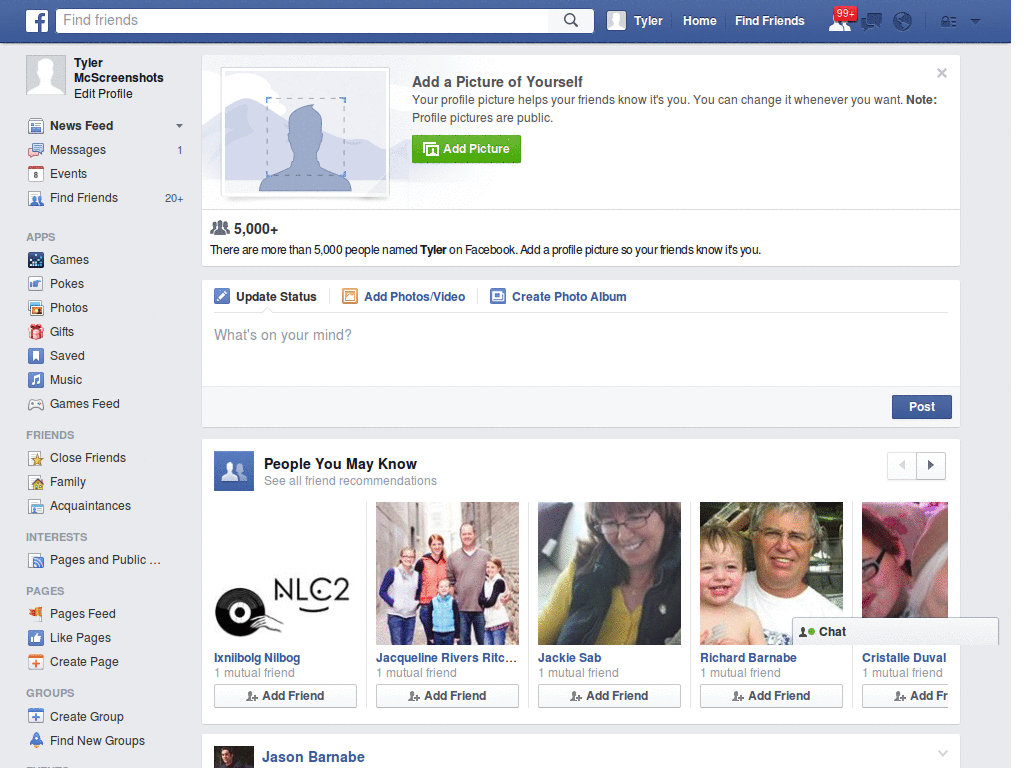
Task: Click the profile picture placeholder image
Action: (x=305, y=132)
